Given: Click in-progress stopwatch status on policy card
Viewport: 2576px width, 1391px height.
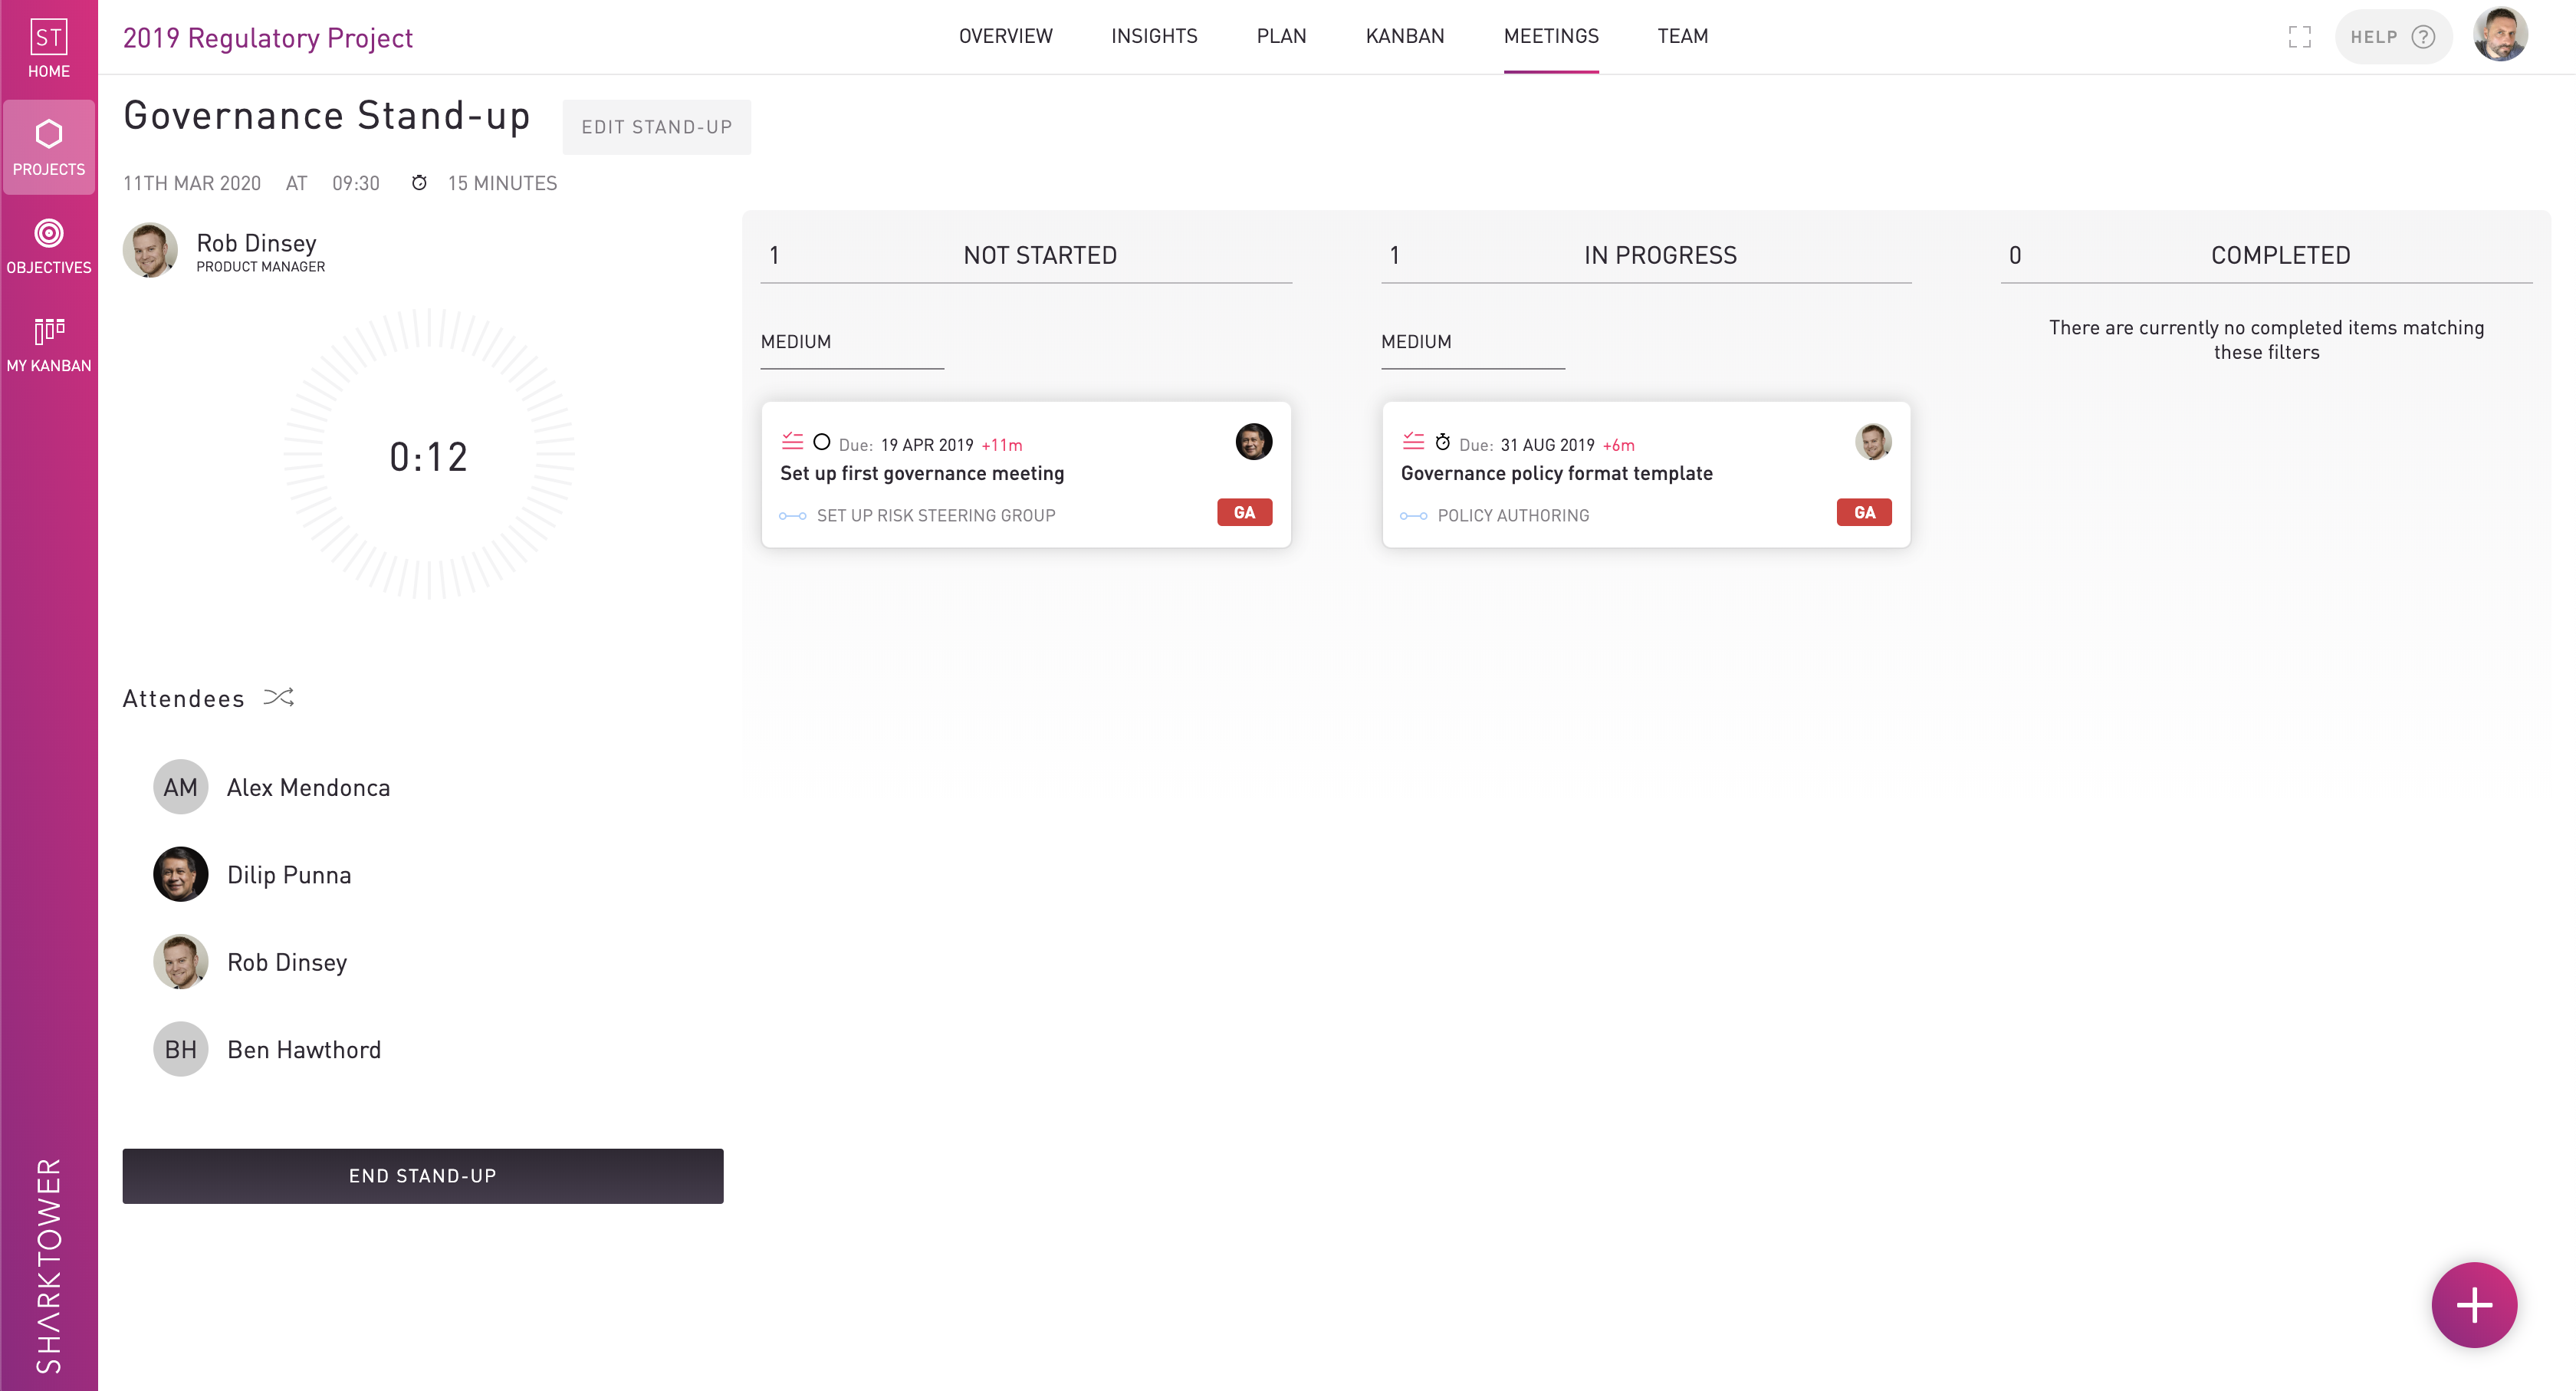Looking at the screenshot, I should pos(1442,442).
